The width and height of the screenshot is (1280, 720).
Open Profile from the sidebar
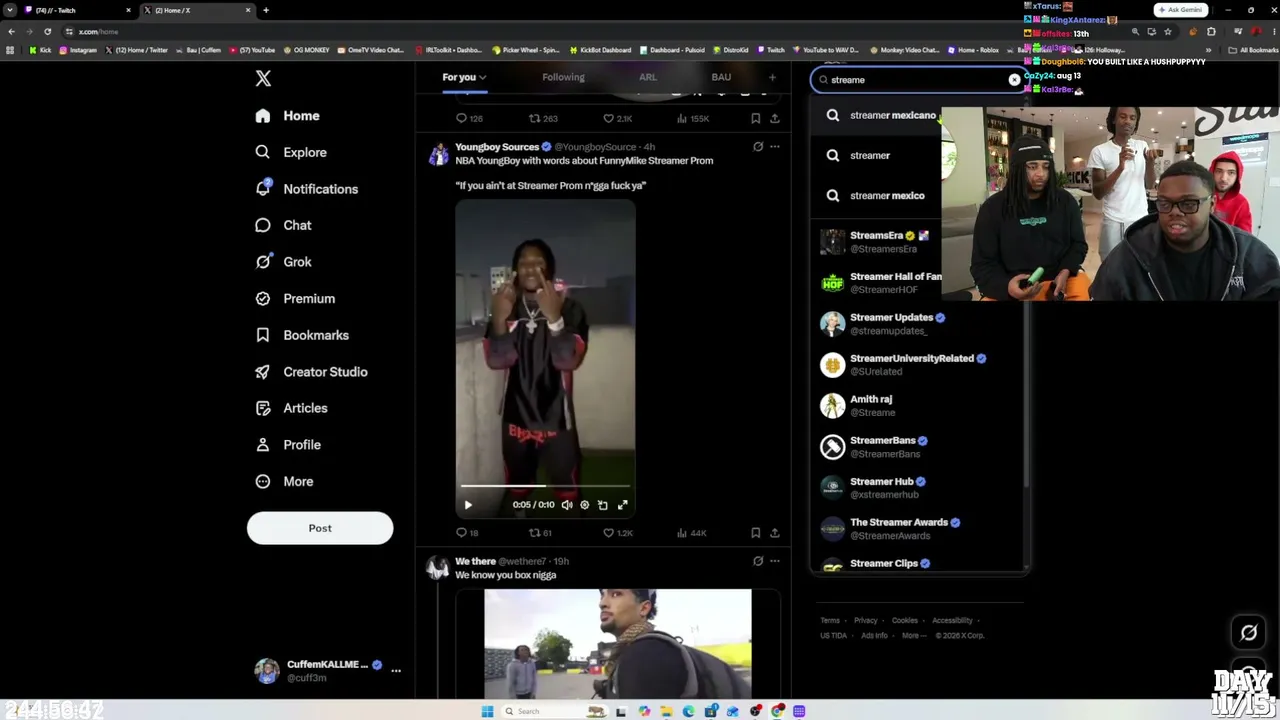click(288, 445)
